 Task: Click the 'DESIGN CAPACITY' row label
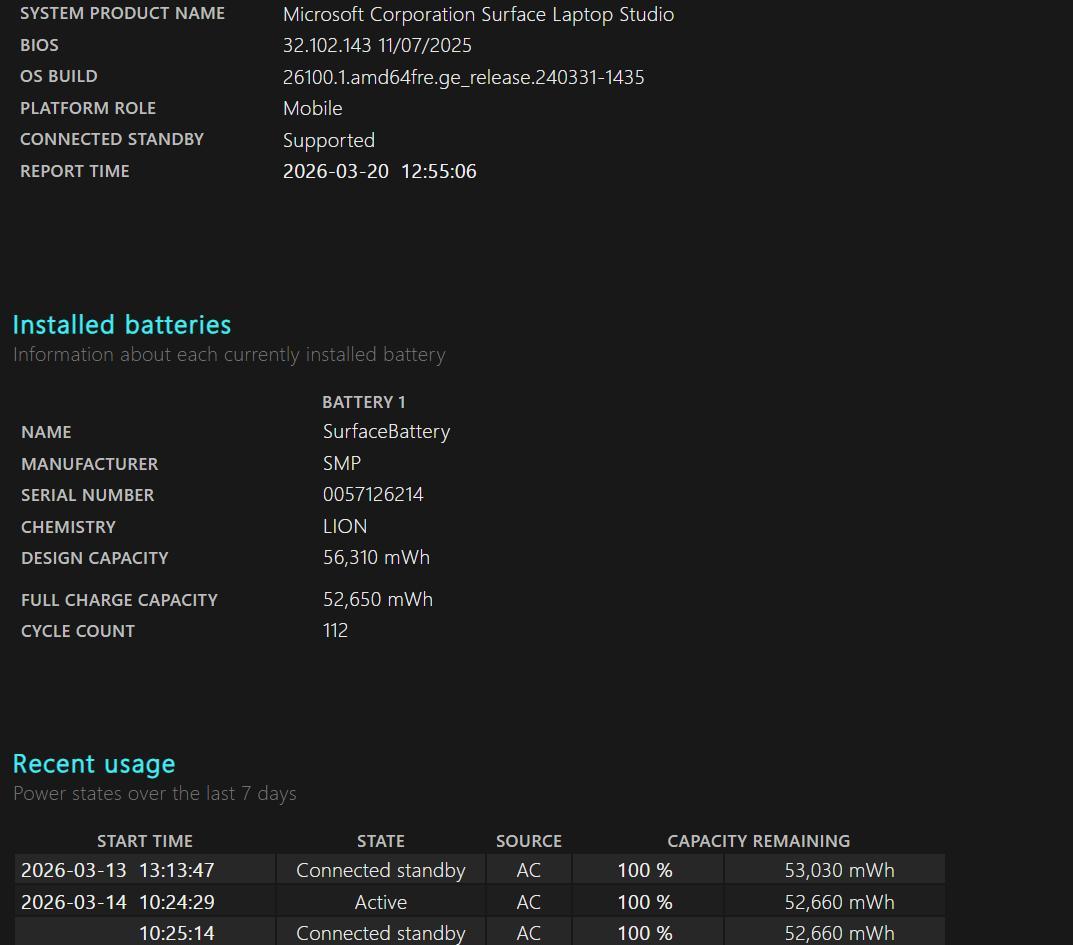[x=94, y=558]
